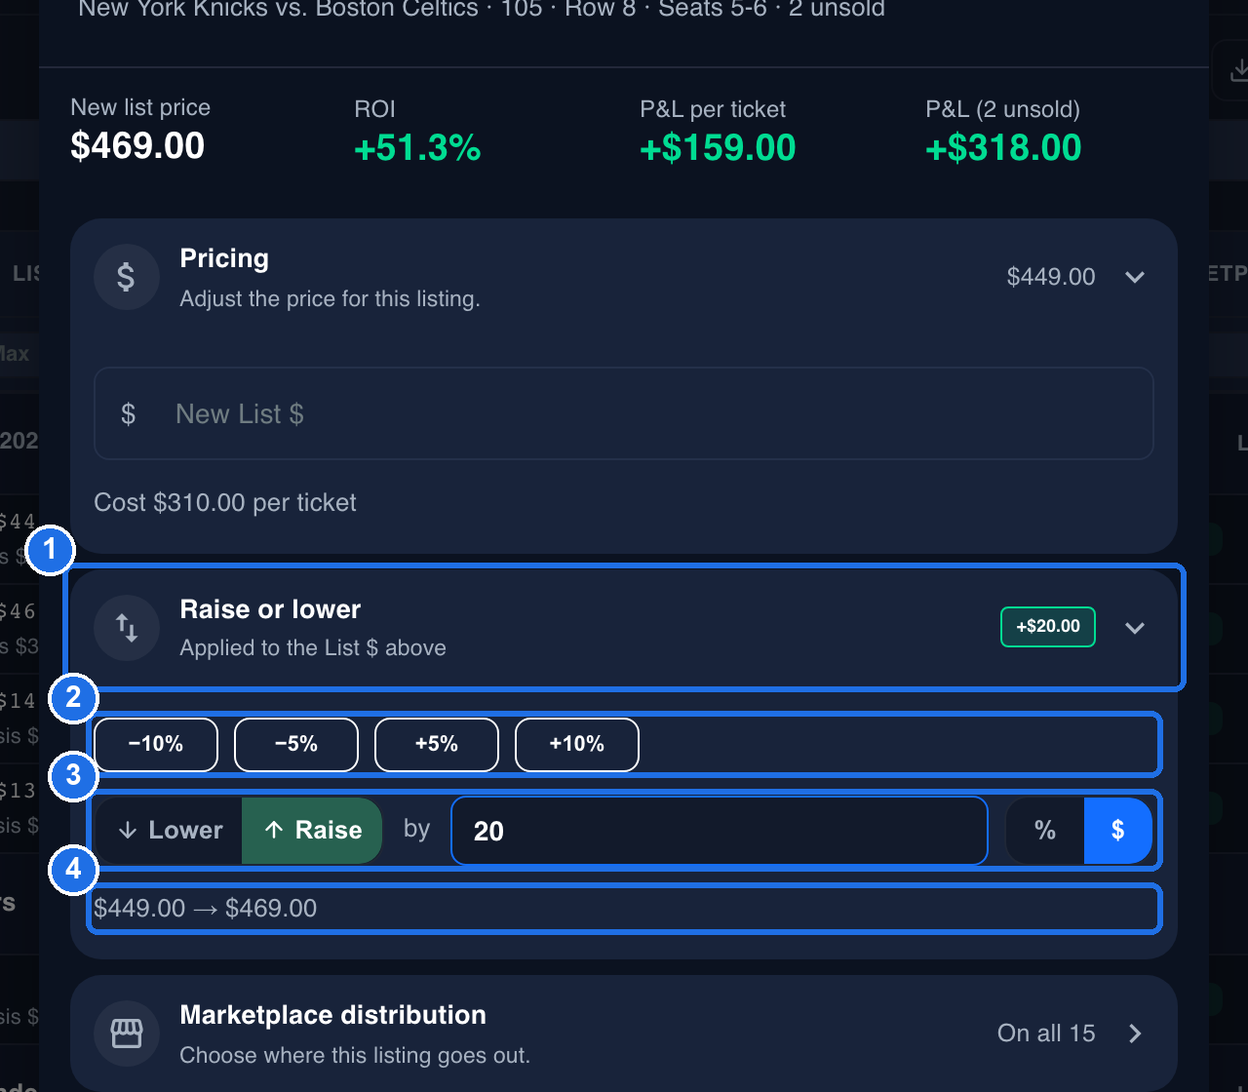Click the 'On all 15' distribution status

click(x=1046, y=1033)
